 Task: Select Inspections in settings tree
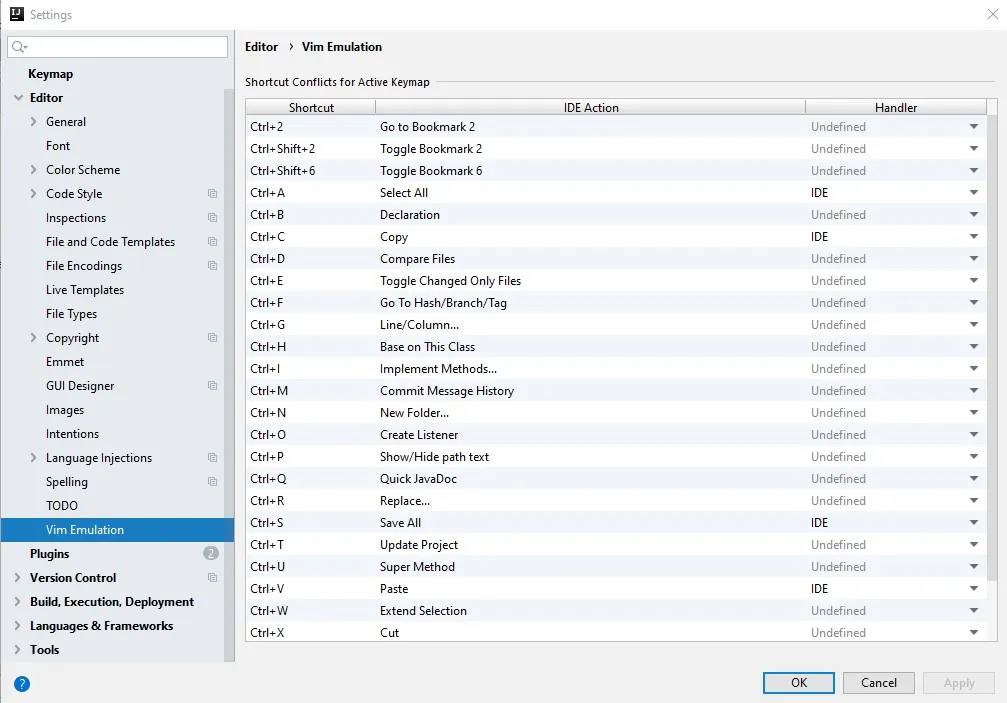click(x=76, y=218)
